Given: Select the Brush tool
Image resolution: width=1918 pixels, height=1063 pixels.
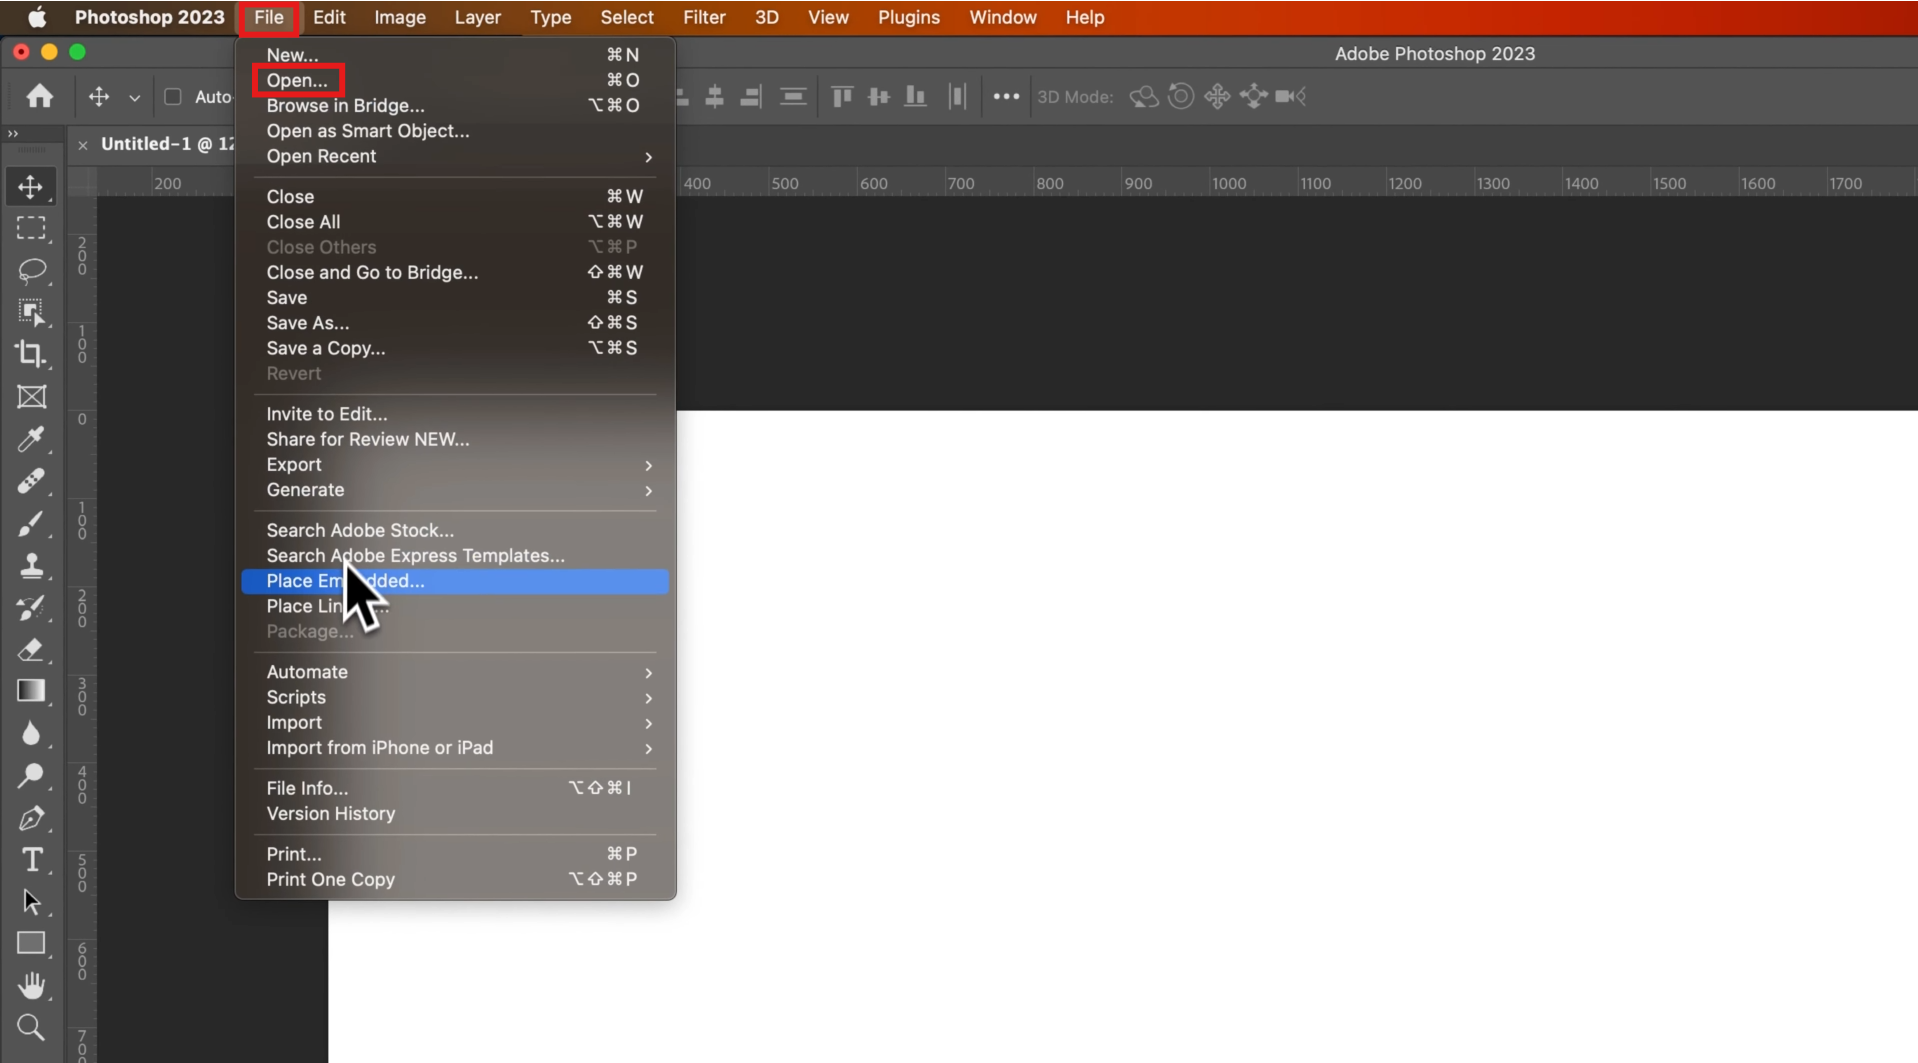Looking at the screenshot, I should coord(31,523).
